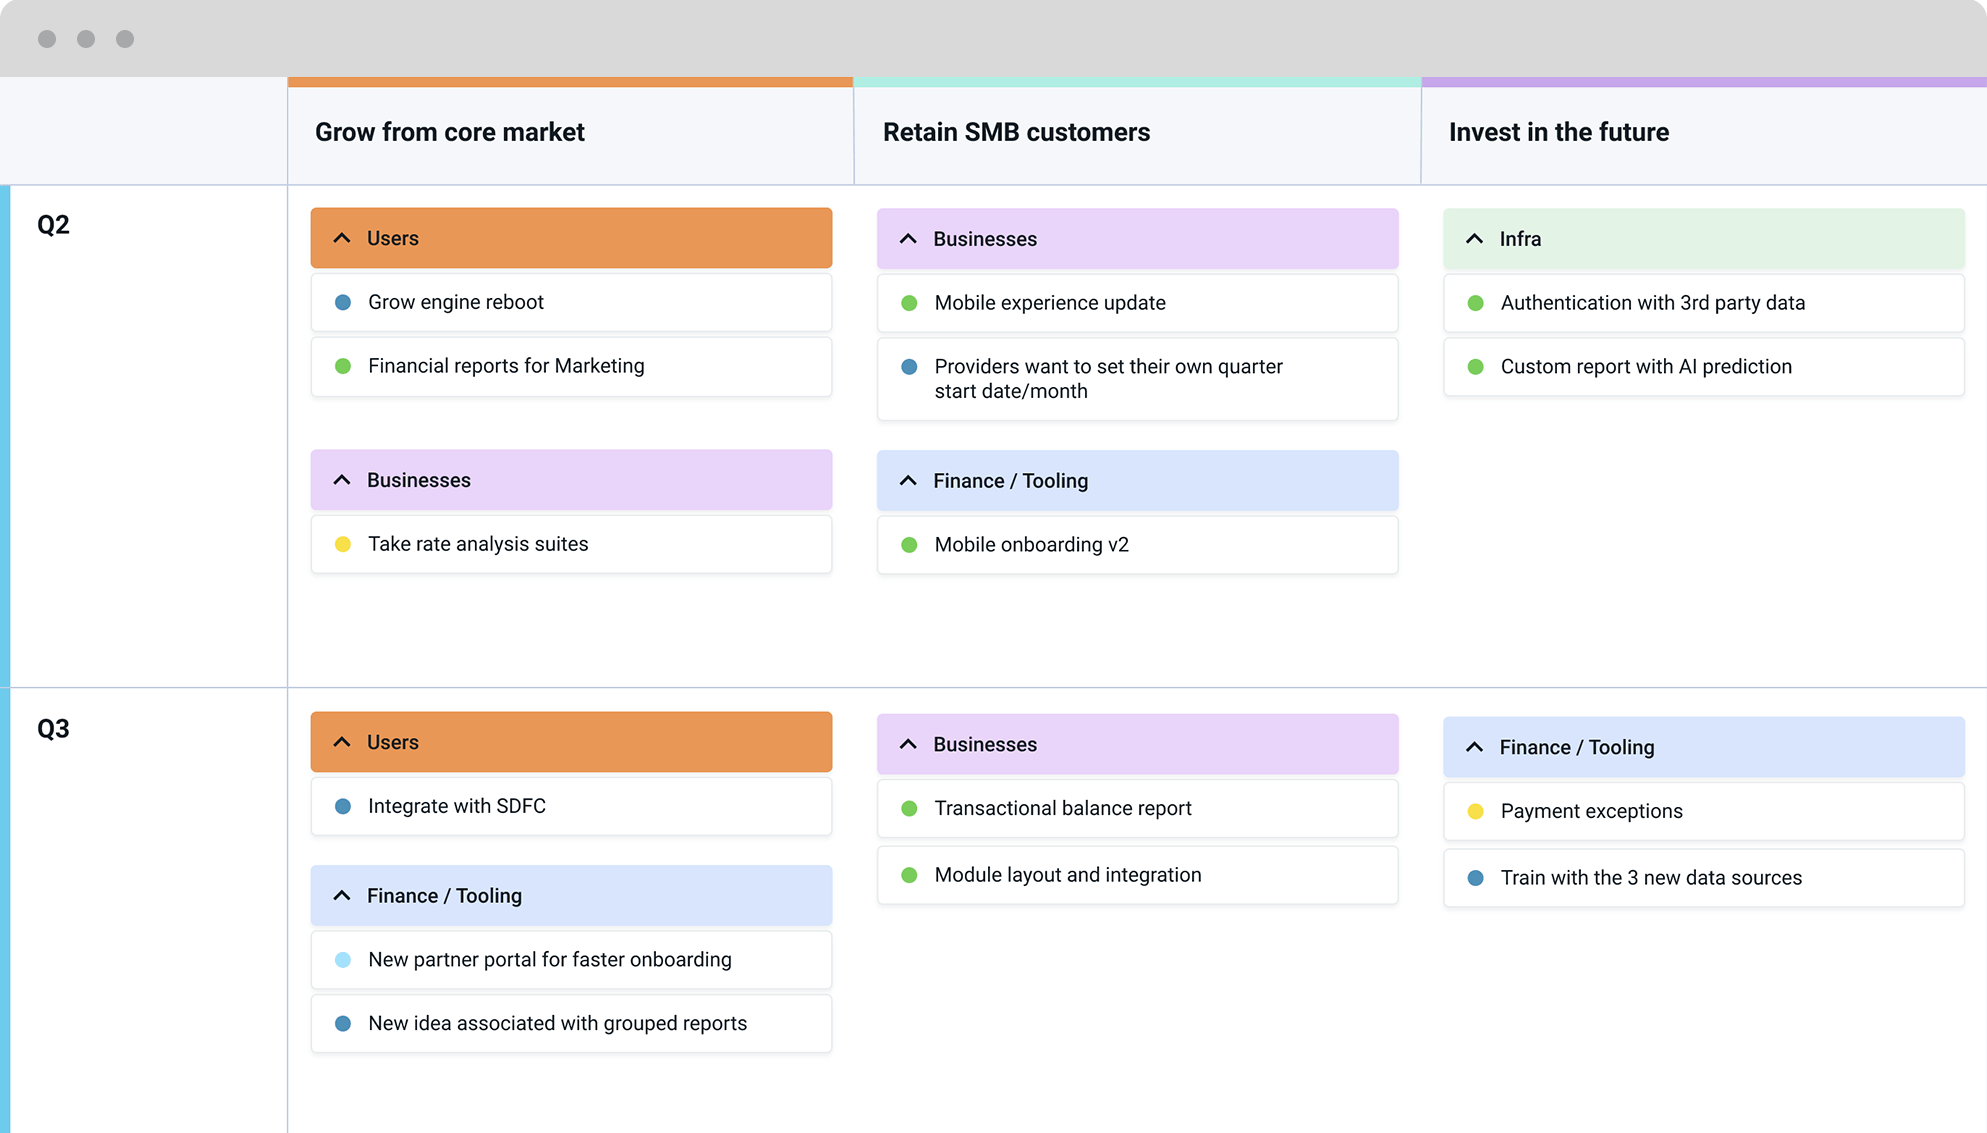Open the Integrate with SDFC card
Image resolution: width=1987 pixels, height=1133 pixels.
[571, 806]
